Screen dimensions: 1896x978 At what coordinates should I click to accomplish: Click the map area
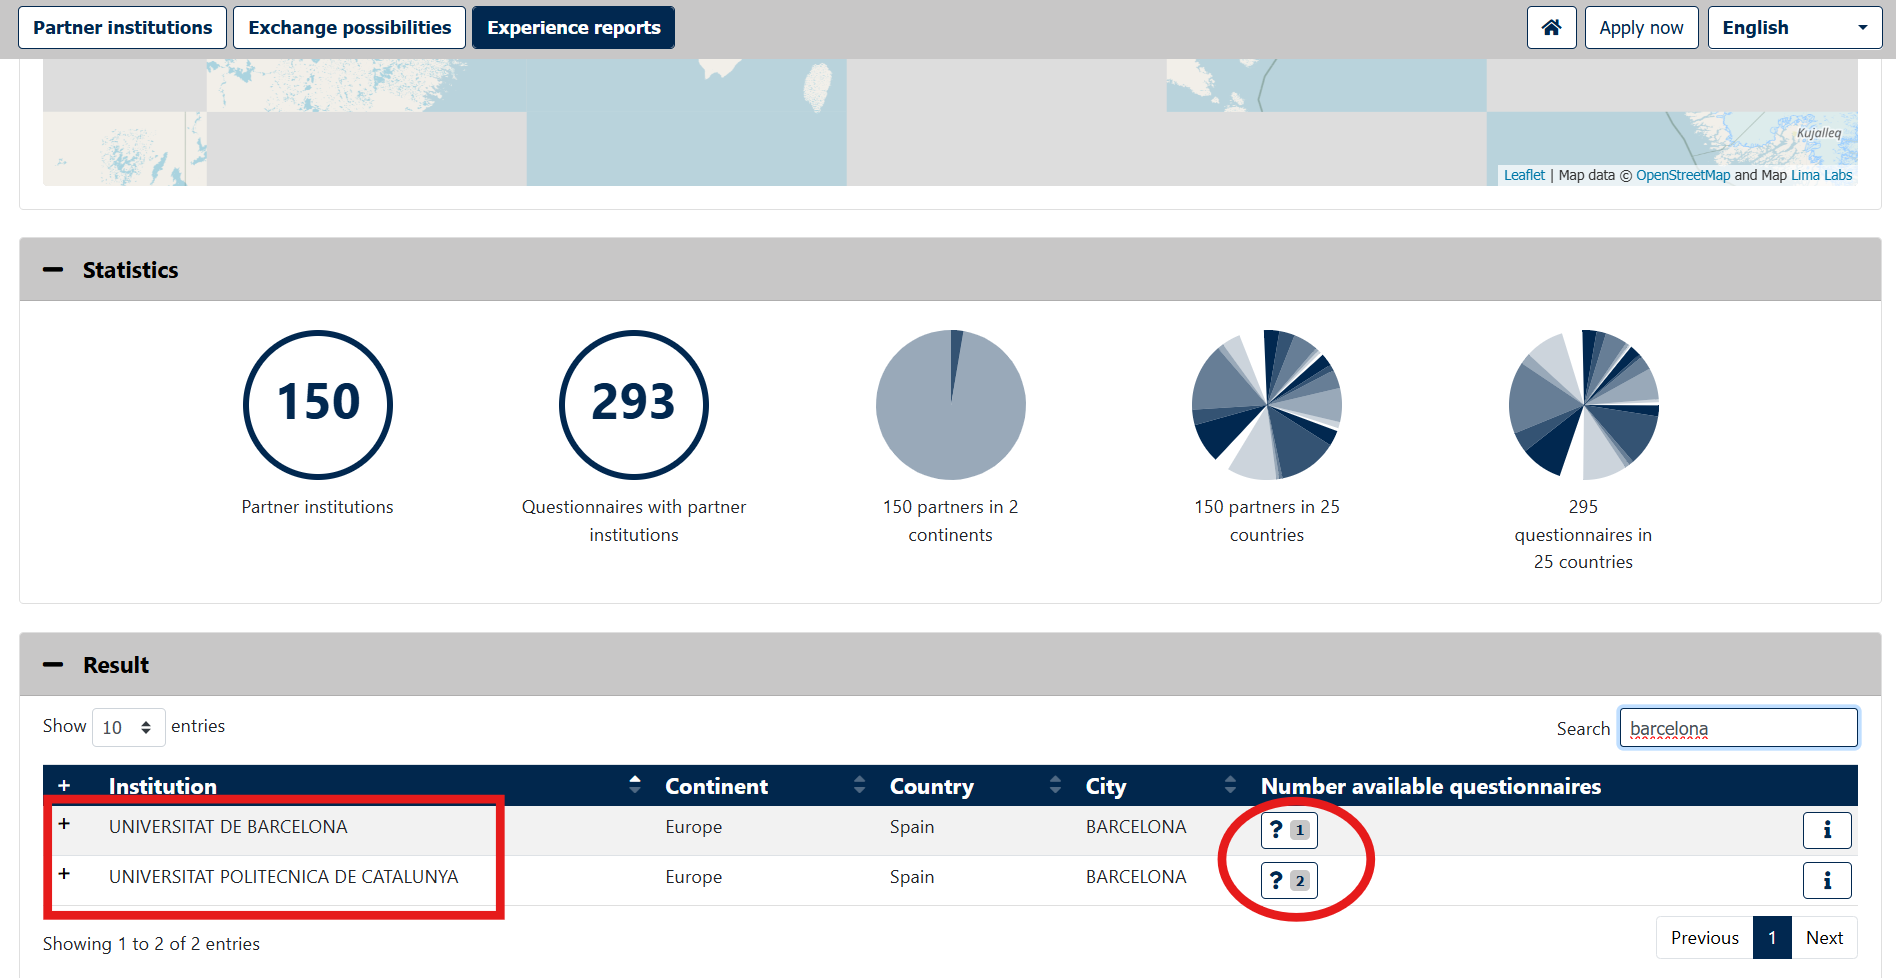click(950, 122)
